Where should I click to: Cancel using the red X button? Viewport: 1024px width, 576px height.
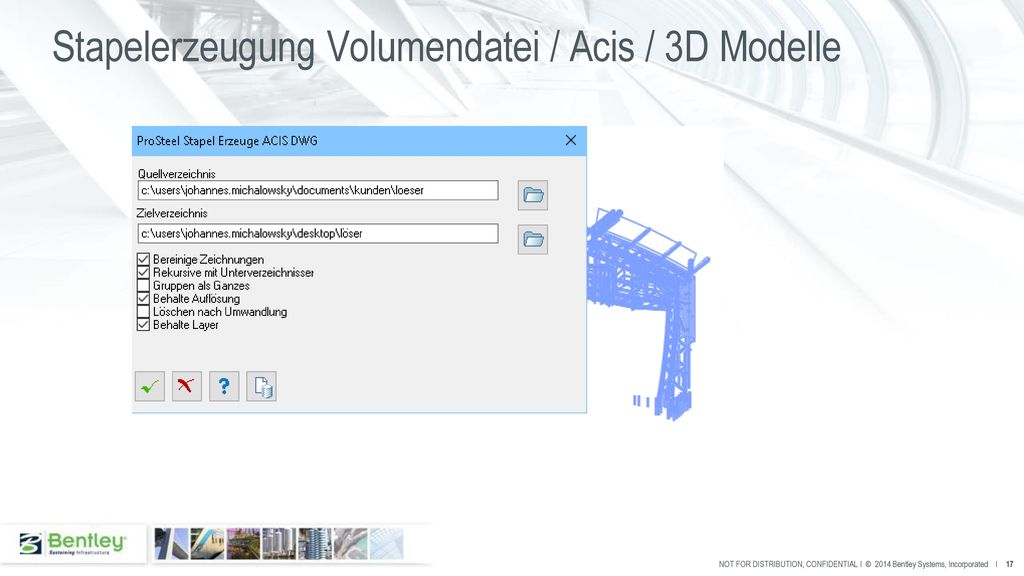click(187, 386)
